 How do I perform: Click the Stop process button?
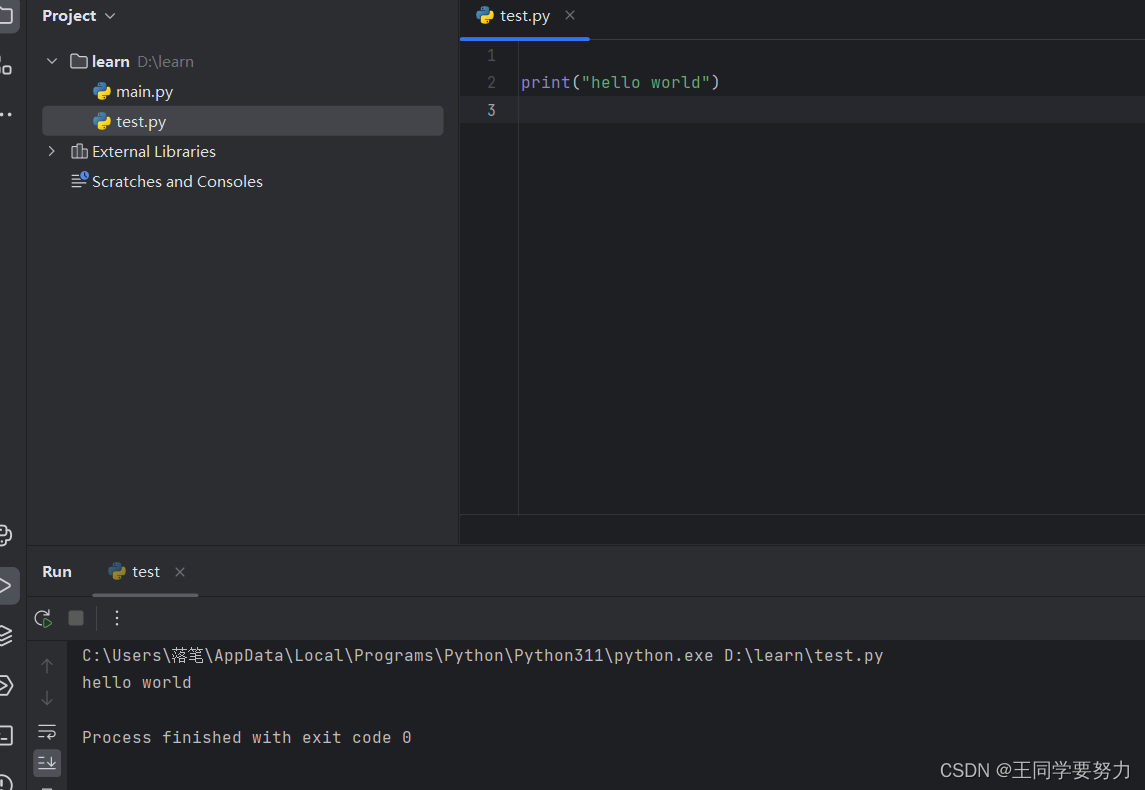76,618
